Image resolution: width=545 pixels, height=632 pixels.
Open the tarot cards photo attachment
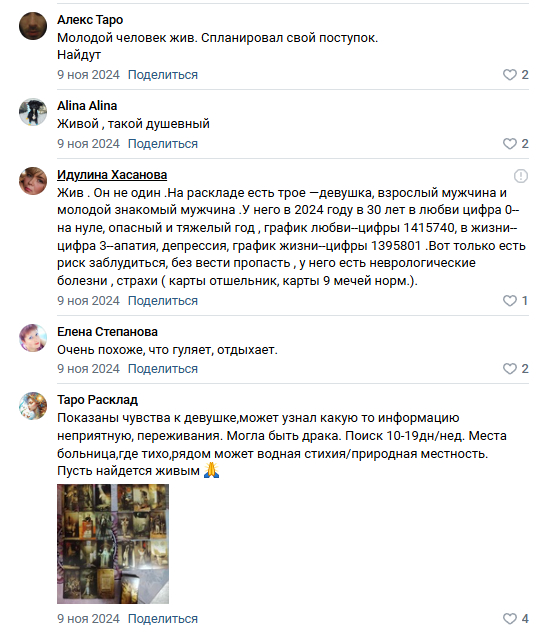[113, 544]
